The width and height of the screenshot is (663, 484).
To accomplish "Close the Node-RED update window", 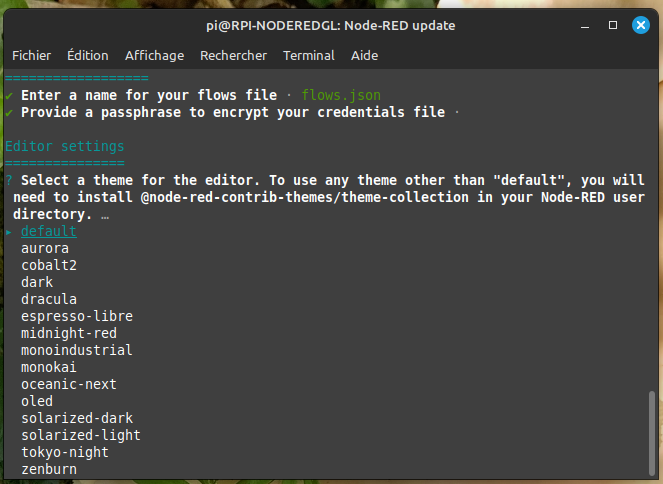I will (x=640, y=25).
